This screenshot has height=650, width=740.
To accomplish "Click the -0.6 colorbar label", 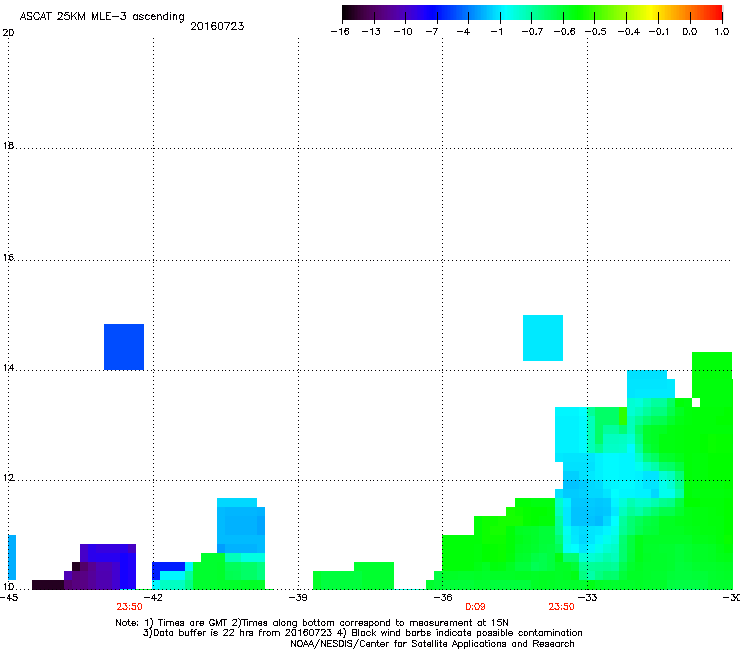I will [x=564, y=32].
